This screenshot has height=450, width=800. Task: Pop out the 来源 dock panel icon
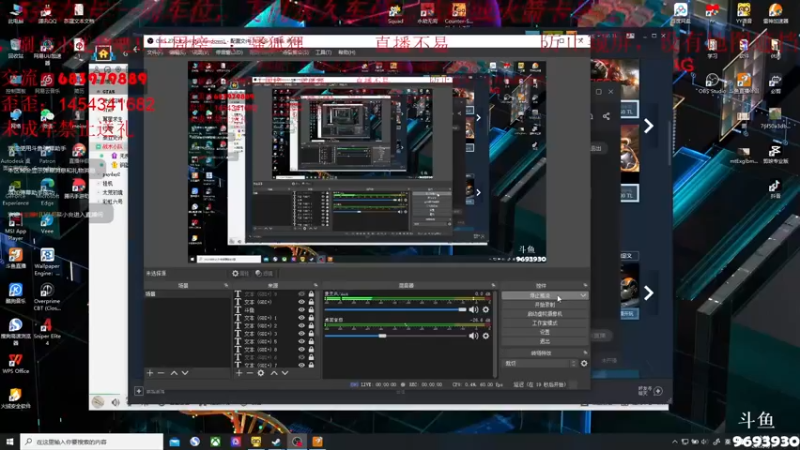(x=316, y=285)
